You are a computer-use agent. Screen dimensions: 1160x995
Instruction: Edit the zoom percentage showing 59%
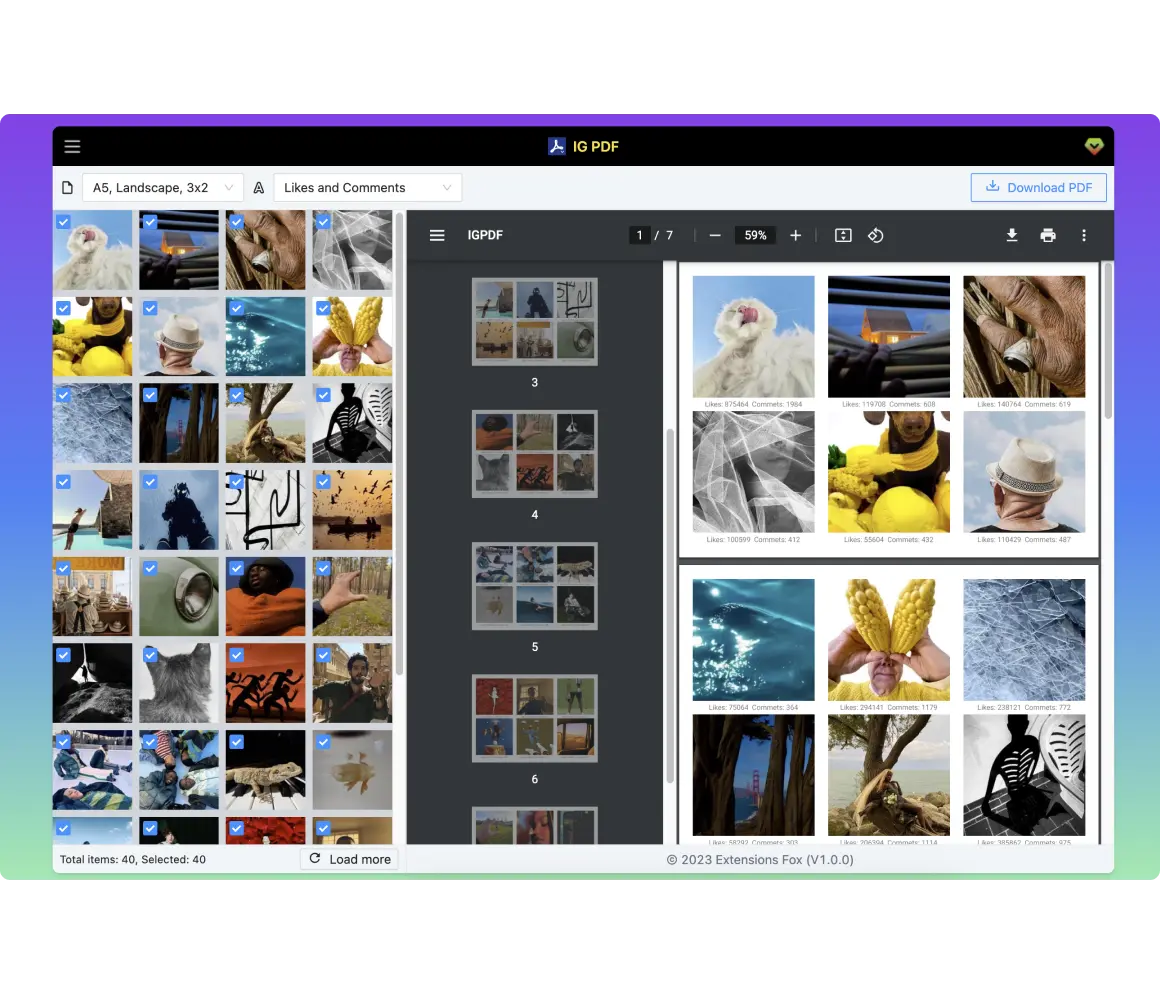(755, 235)
